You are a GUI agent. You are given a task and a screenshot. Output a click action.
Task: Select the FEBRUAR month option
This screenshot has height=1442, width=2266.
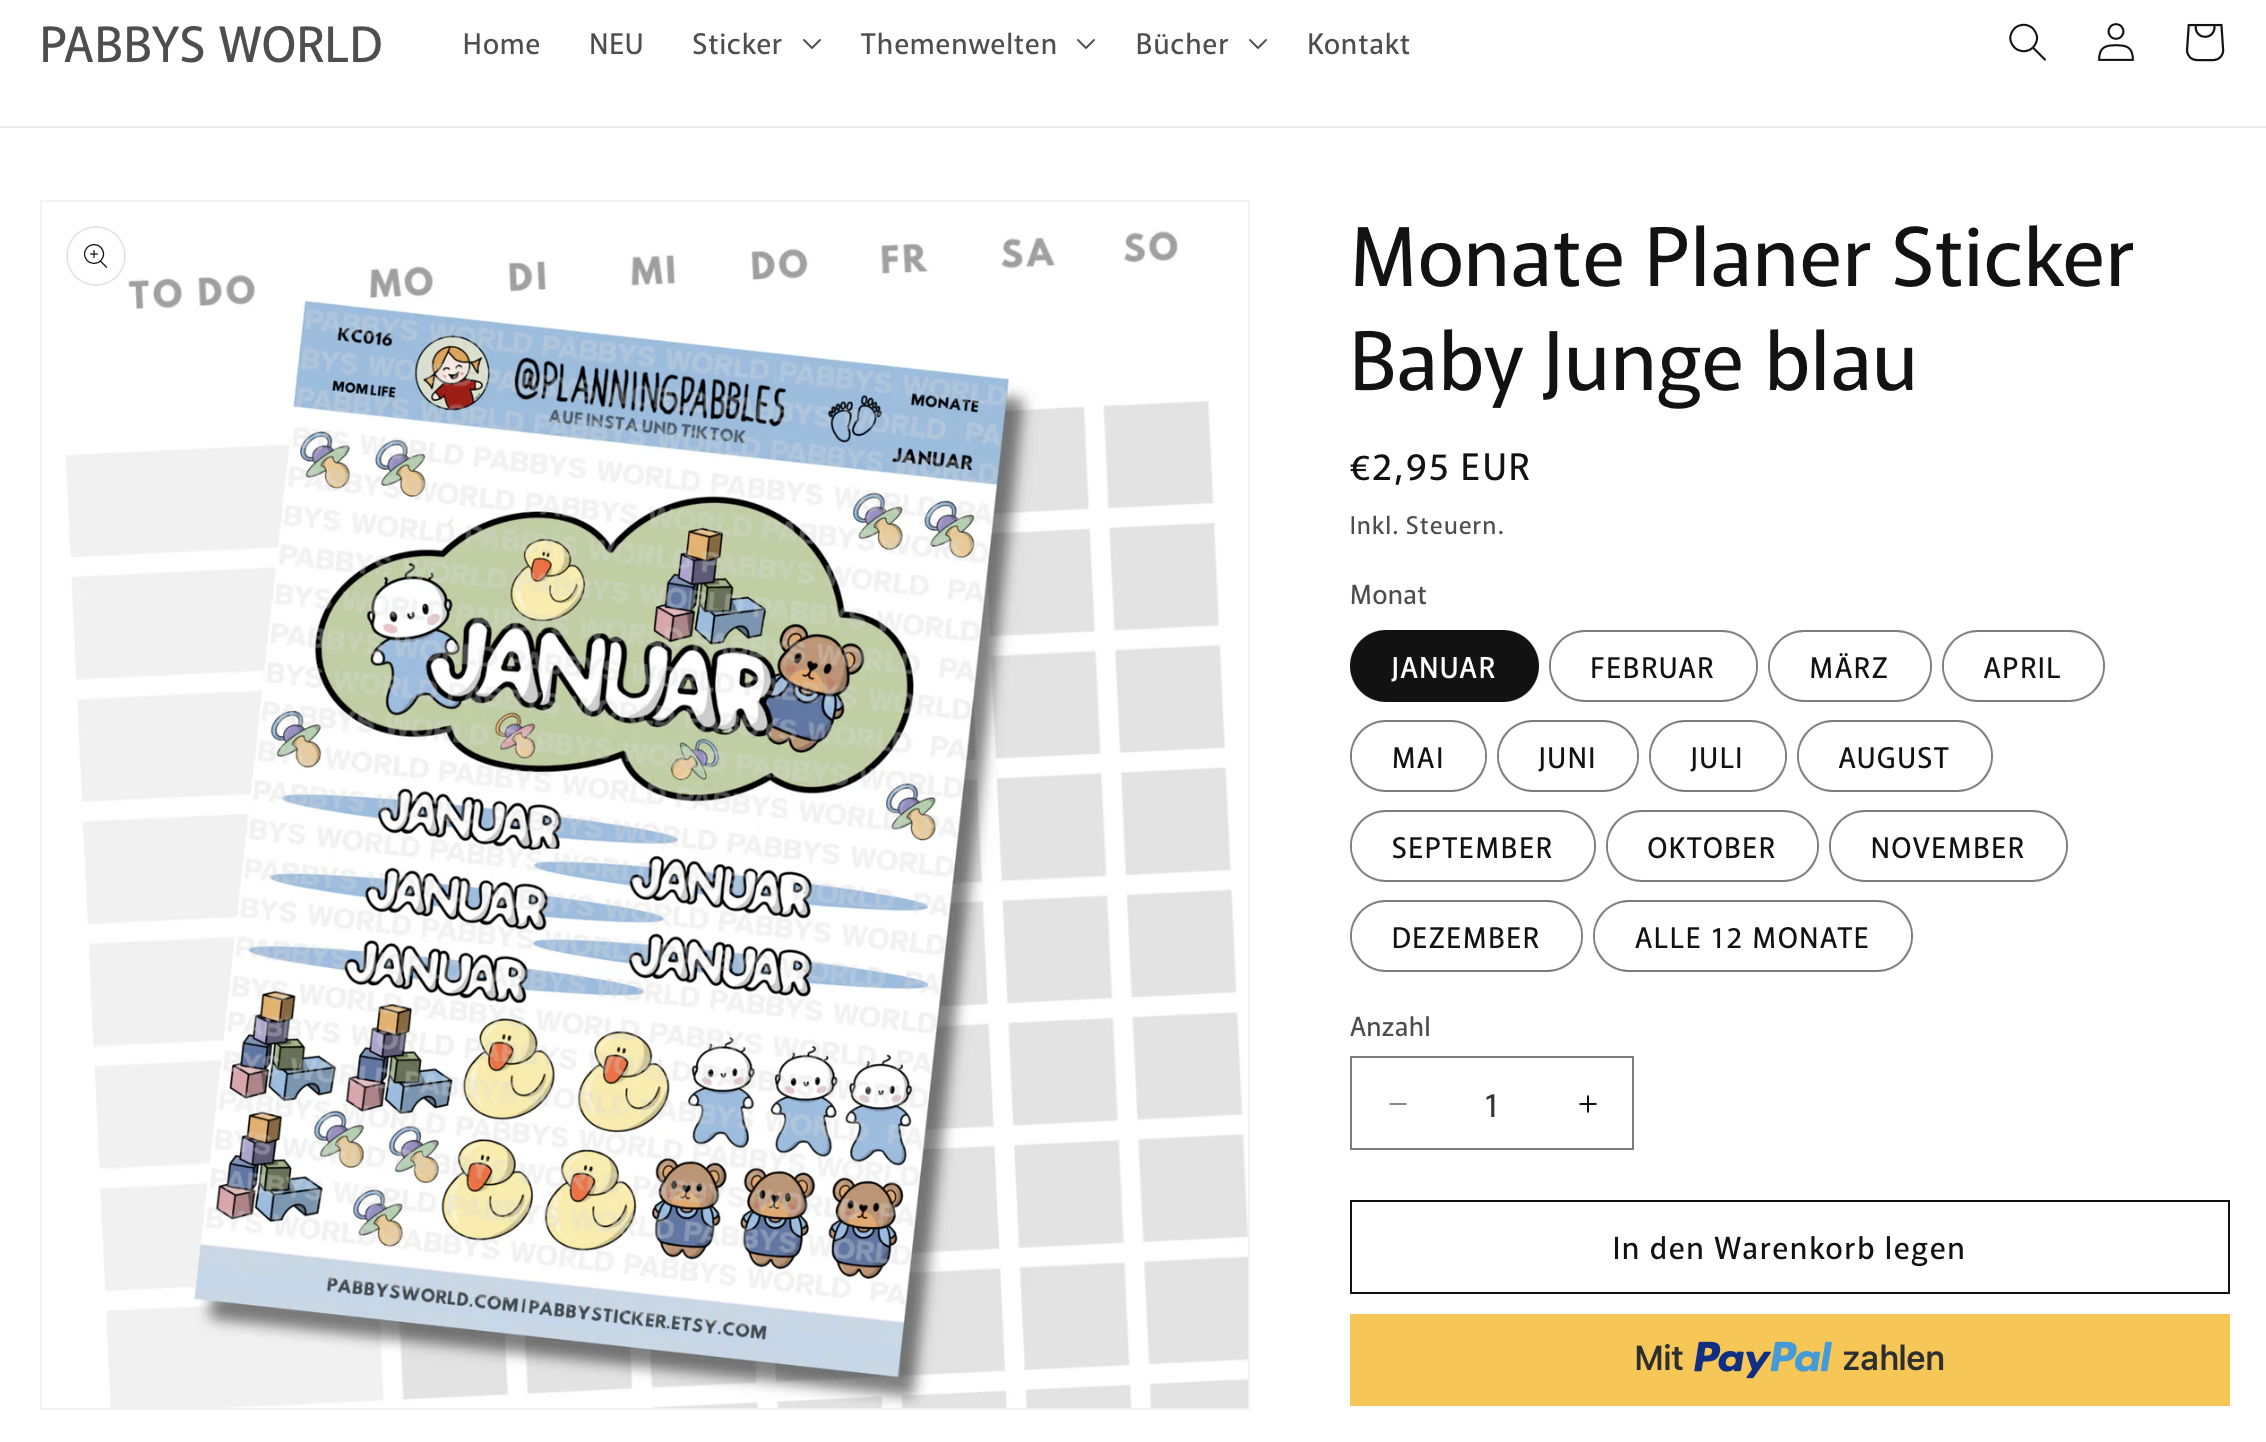point(1652,667)
